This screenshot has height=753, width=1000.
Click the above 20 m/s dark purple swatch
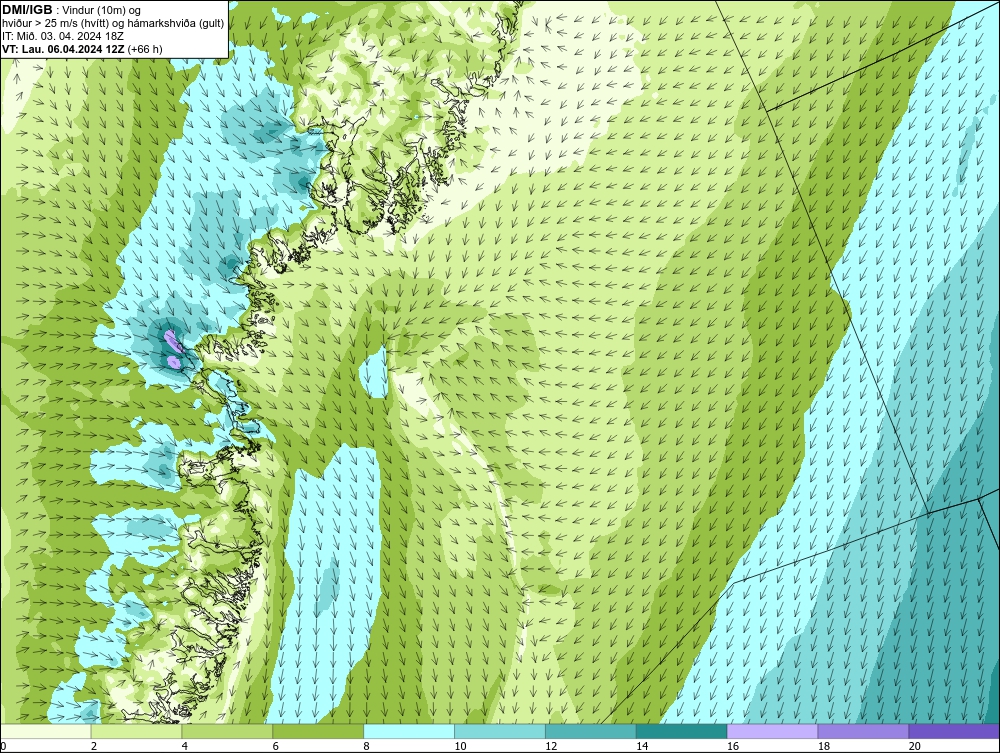(x=954, y=731)
